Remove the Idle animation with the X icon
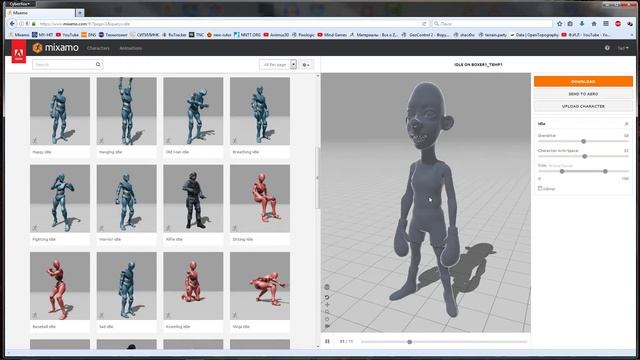 627,124
